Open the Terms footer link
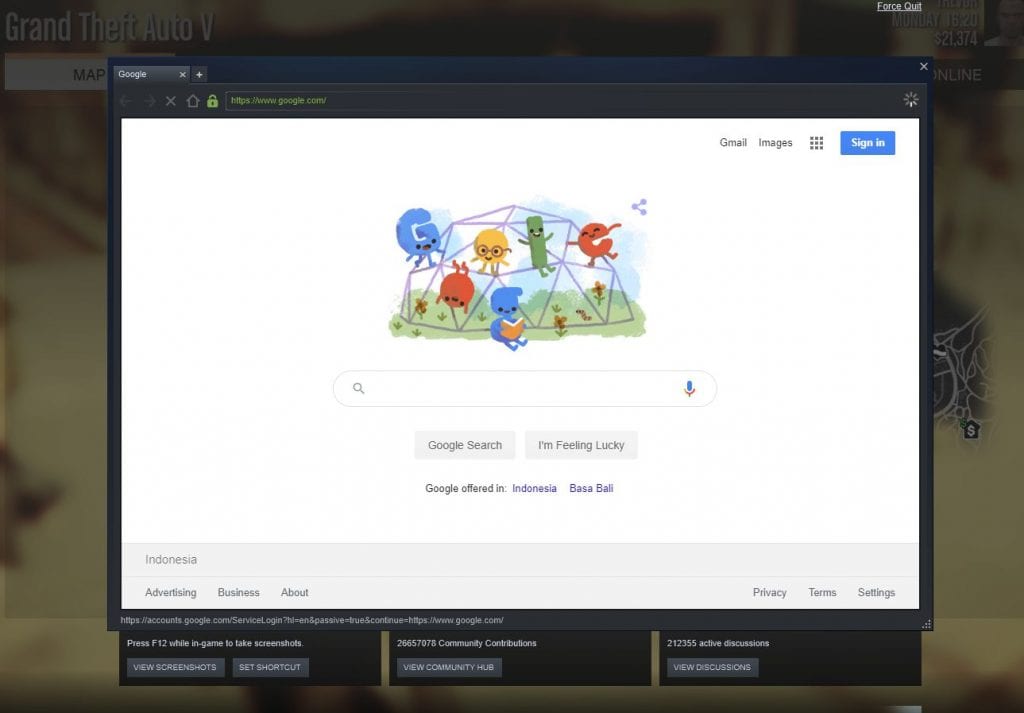 point(822,592)
